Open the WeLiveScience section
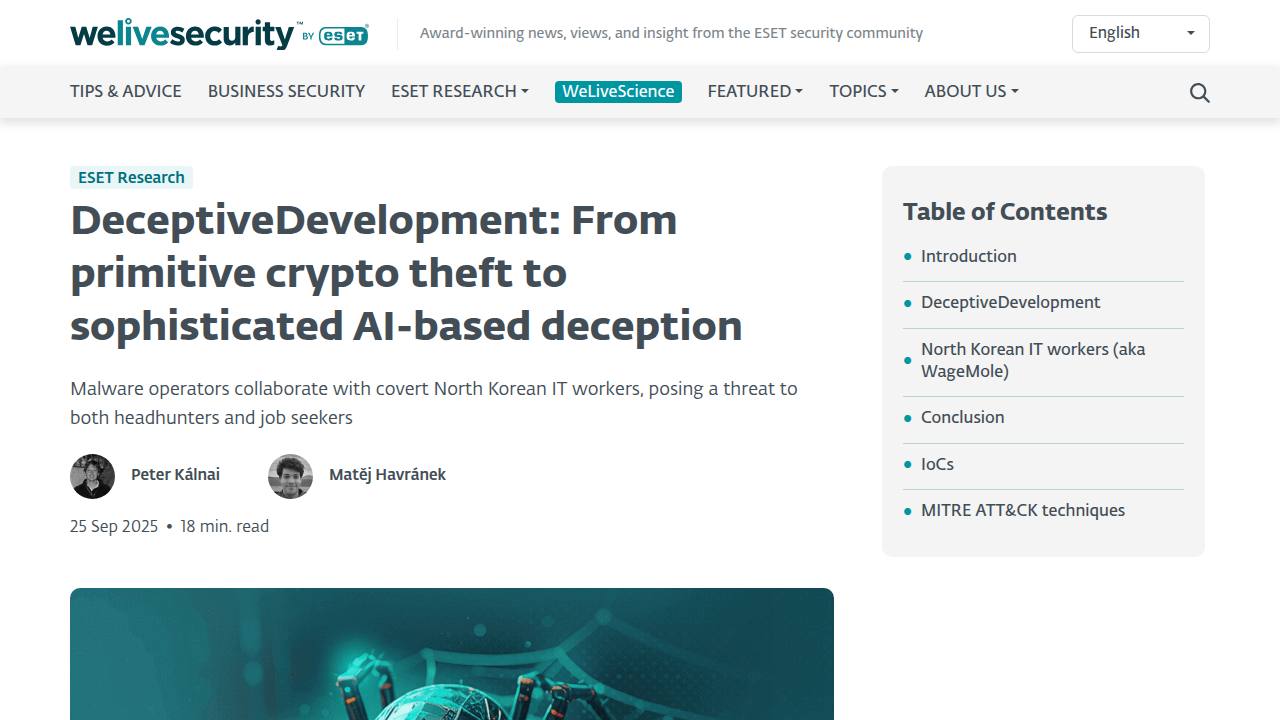The height and width of the screenshot is (720, 1280). 618,91
